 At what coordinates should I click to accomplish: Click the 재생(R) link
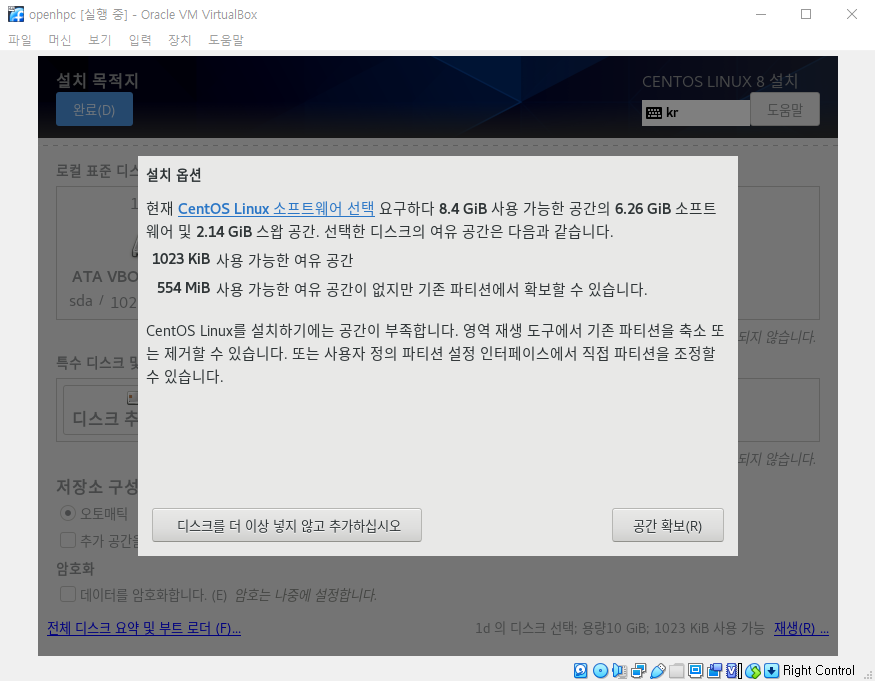(801, 629)
